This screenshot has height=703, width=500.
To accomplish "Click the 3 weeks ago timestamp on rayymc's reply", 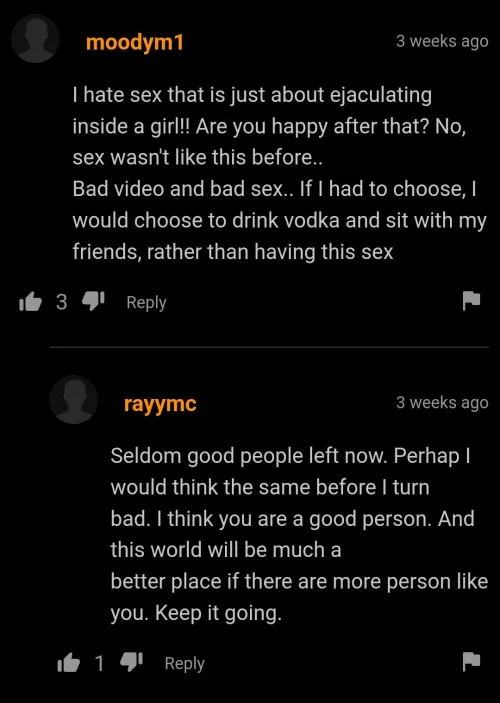I will (442, 403).
